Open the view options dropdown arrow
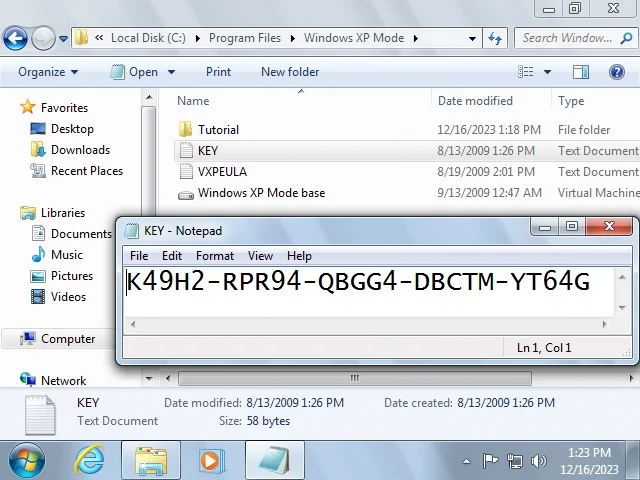 pos(547,72)
